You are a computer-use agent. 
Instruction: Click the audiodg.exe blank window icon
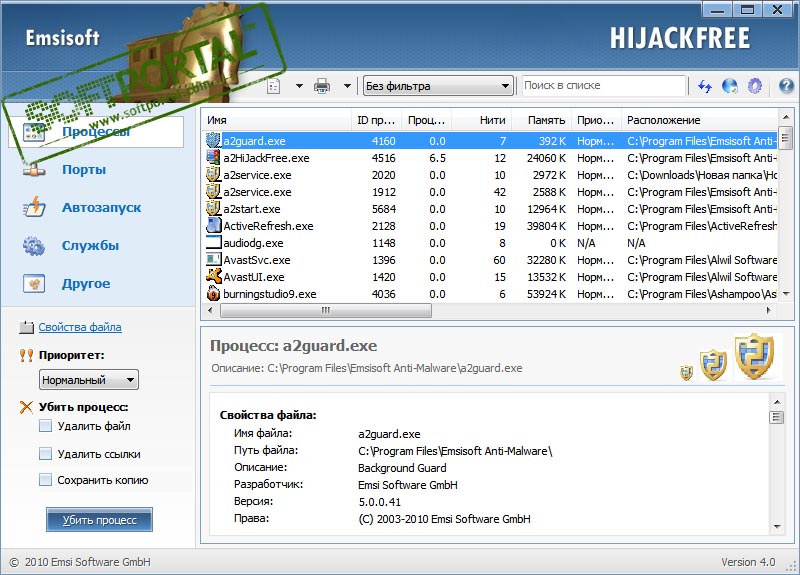pos(213,242)
